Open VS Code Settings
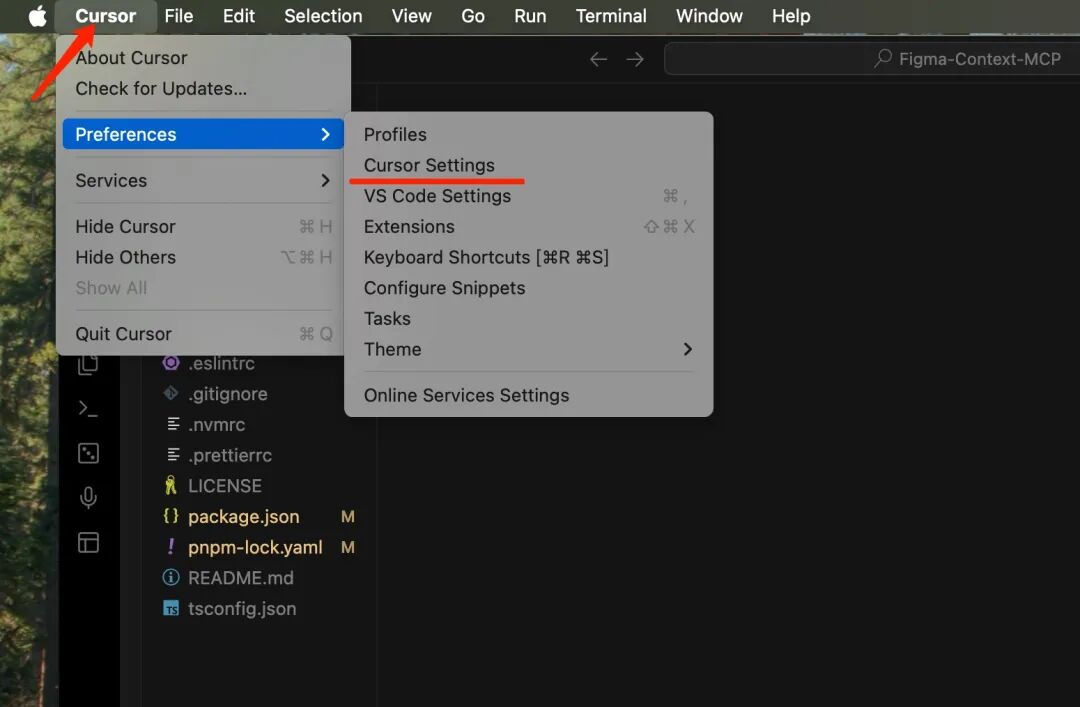Viewport: 1080px width, 707px height. click(x=528, y=196)
